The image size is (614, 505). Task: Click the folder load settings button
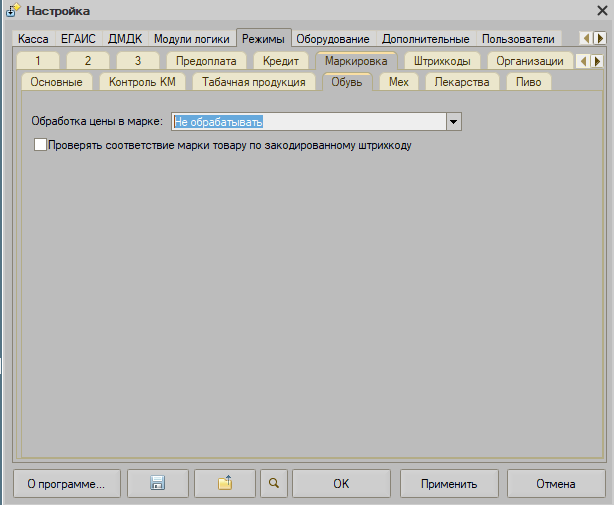pyautogui.click(x=225, y=483)
